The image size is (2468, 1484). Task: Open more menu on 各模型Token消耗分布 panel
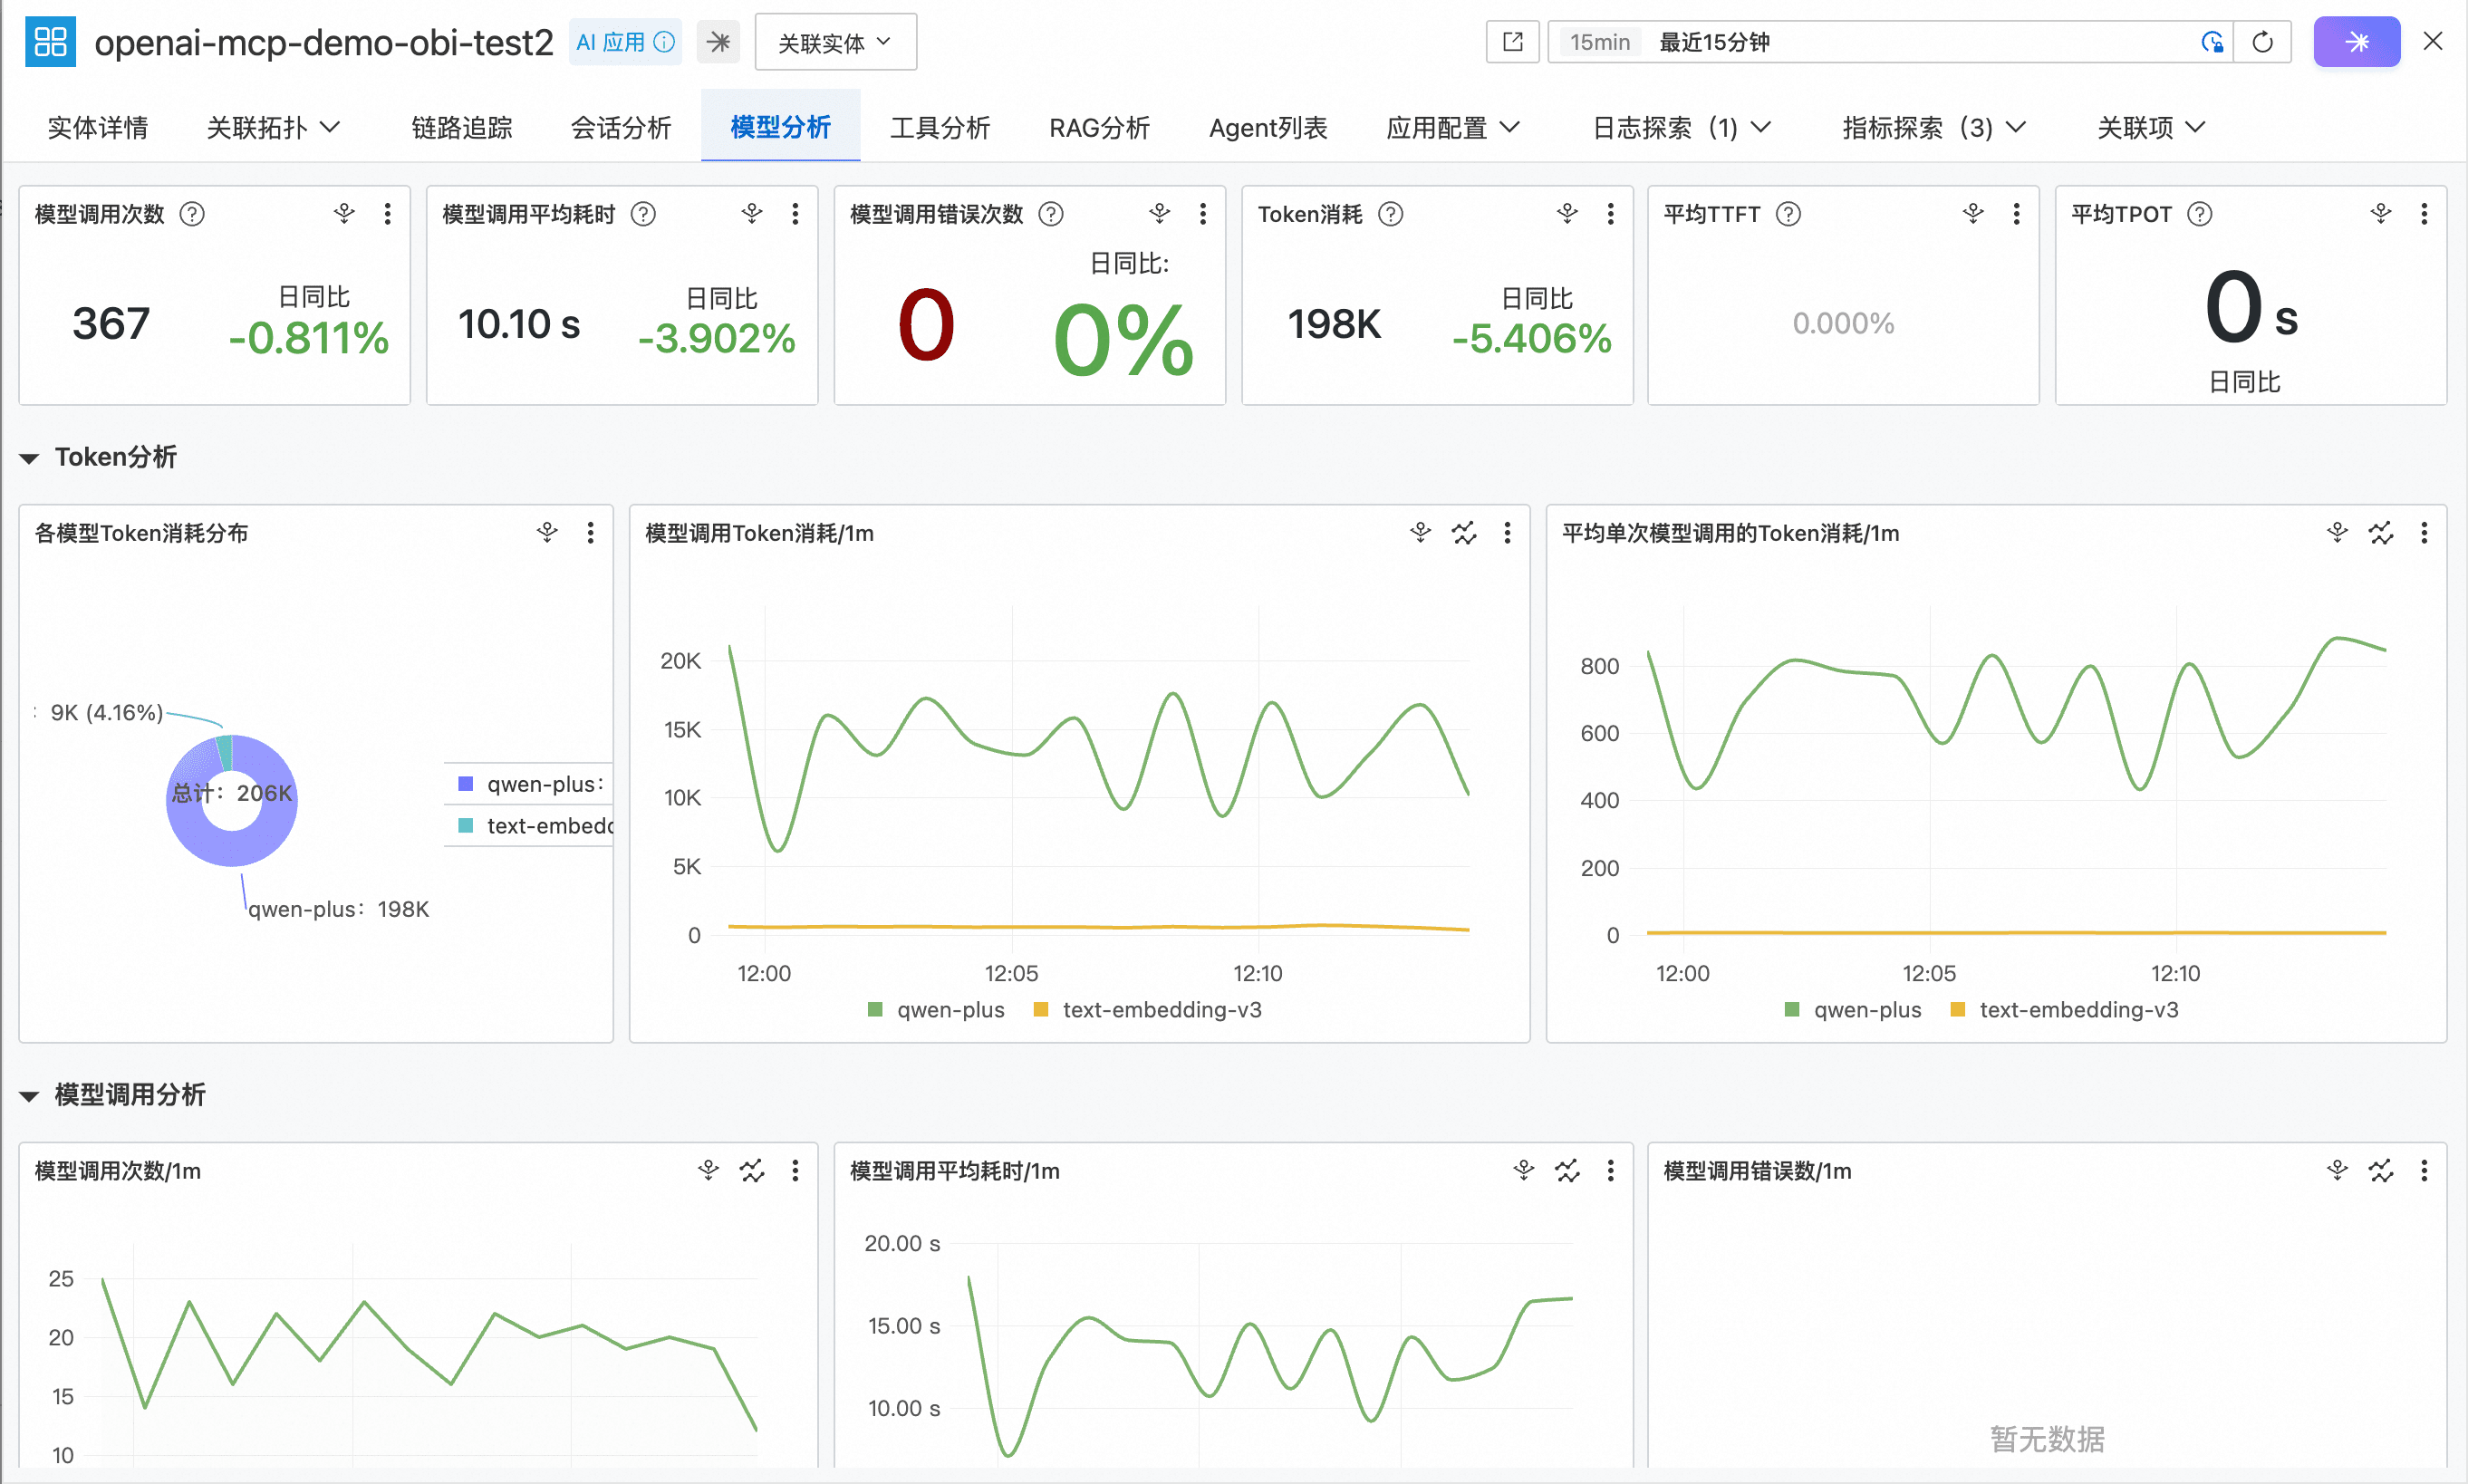(590, 533)
